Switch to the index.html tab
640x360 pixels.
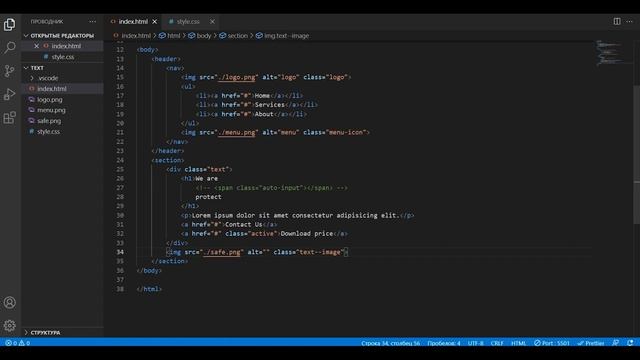click(133, 22)
